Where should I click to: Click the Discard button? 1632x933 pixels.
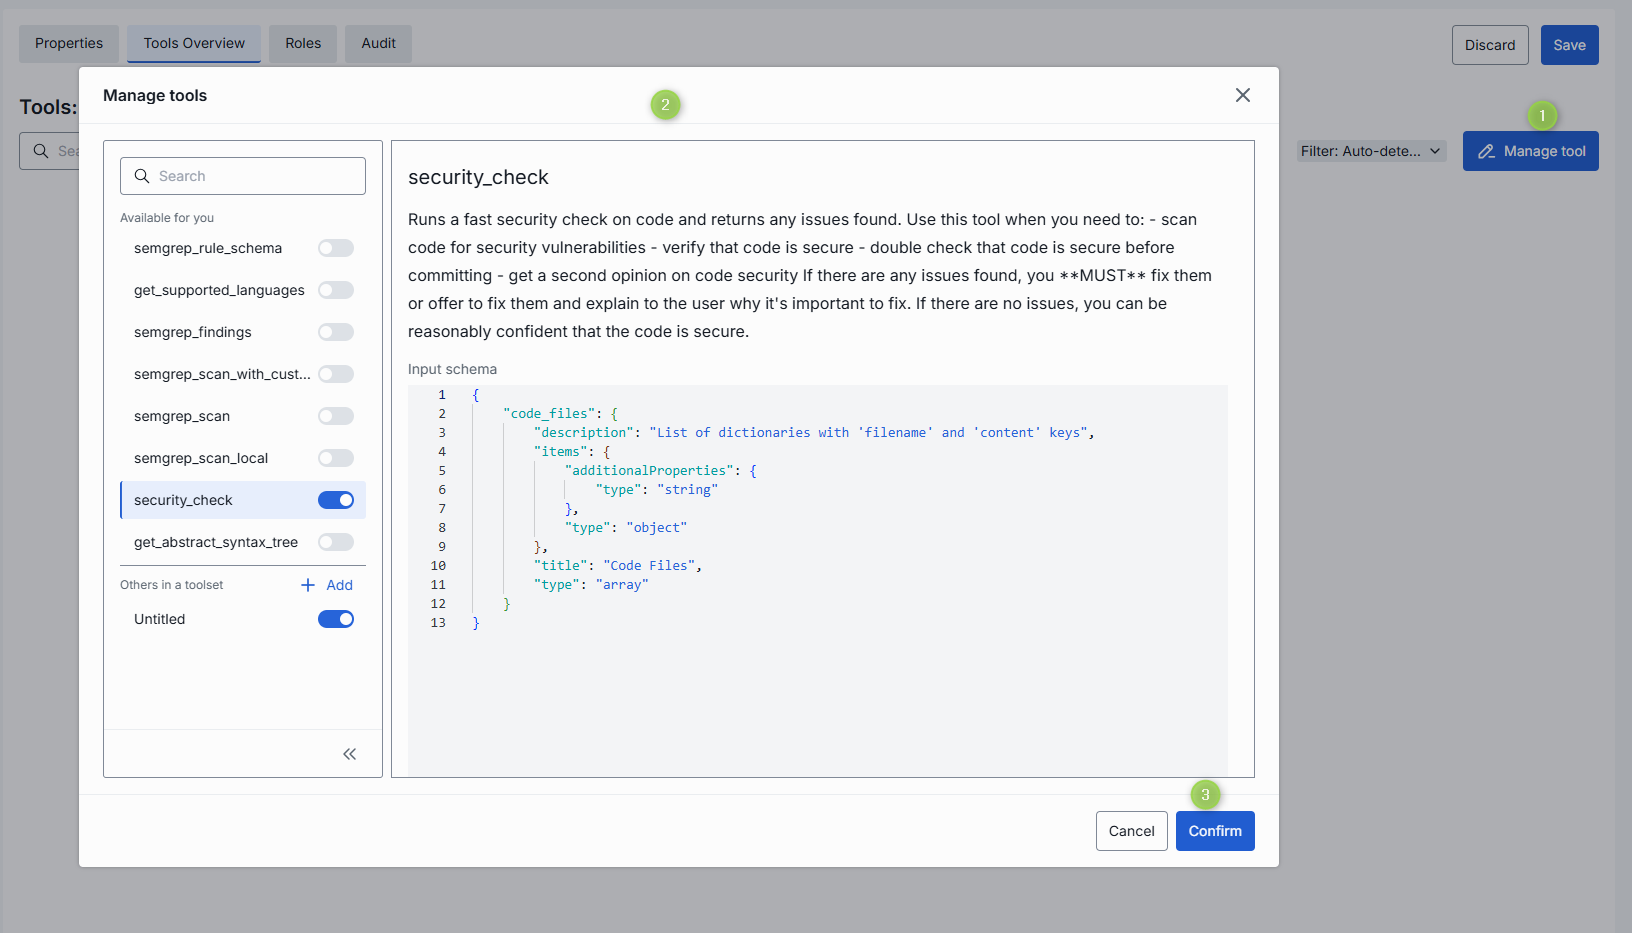coord(1489,45)
